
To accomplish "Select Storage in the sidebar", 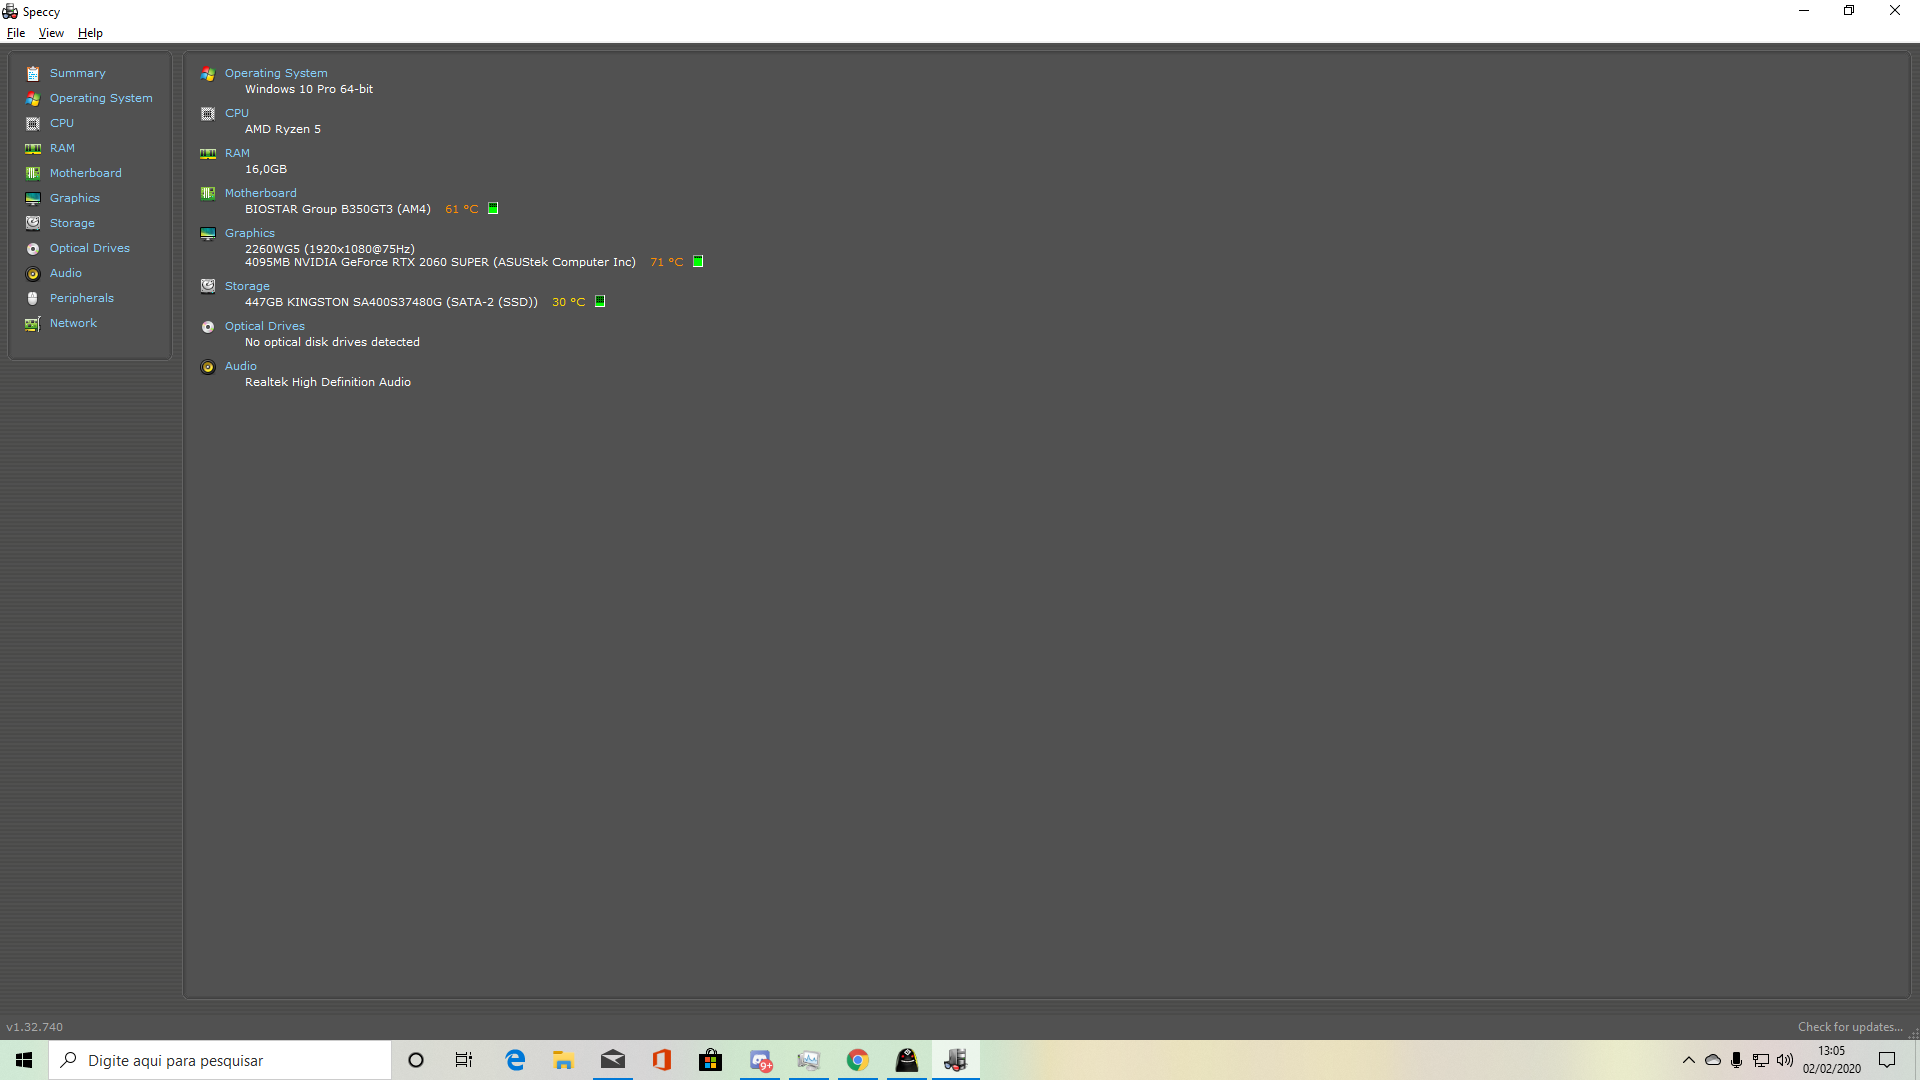I will (x=72, y=223).
